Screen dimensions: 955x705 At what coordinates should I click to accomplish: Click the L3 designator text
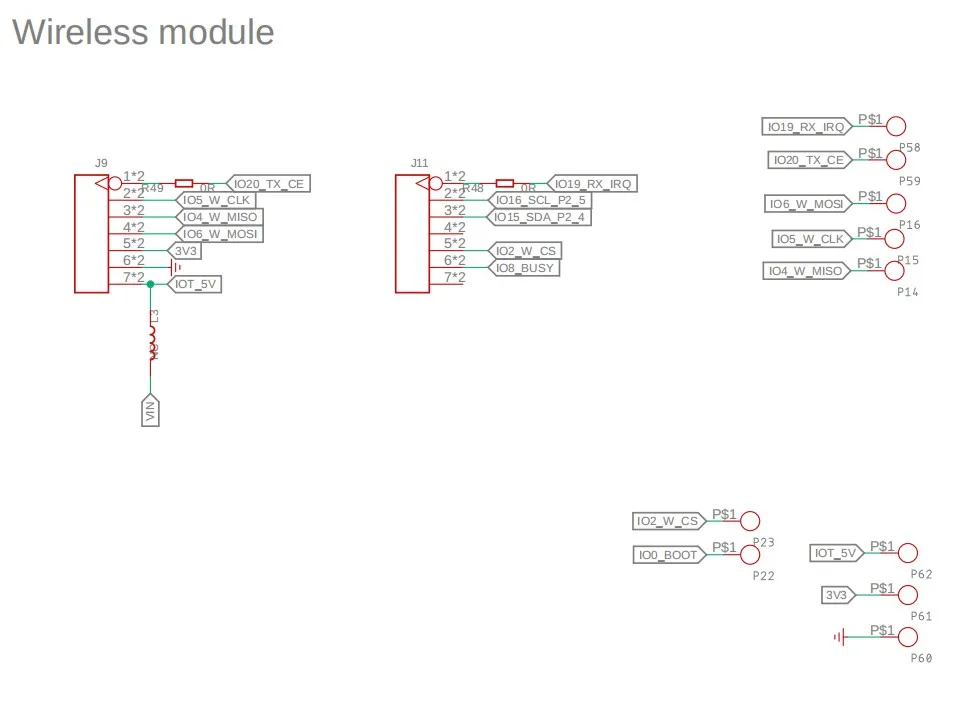[155, 317]
